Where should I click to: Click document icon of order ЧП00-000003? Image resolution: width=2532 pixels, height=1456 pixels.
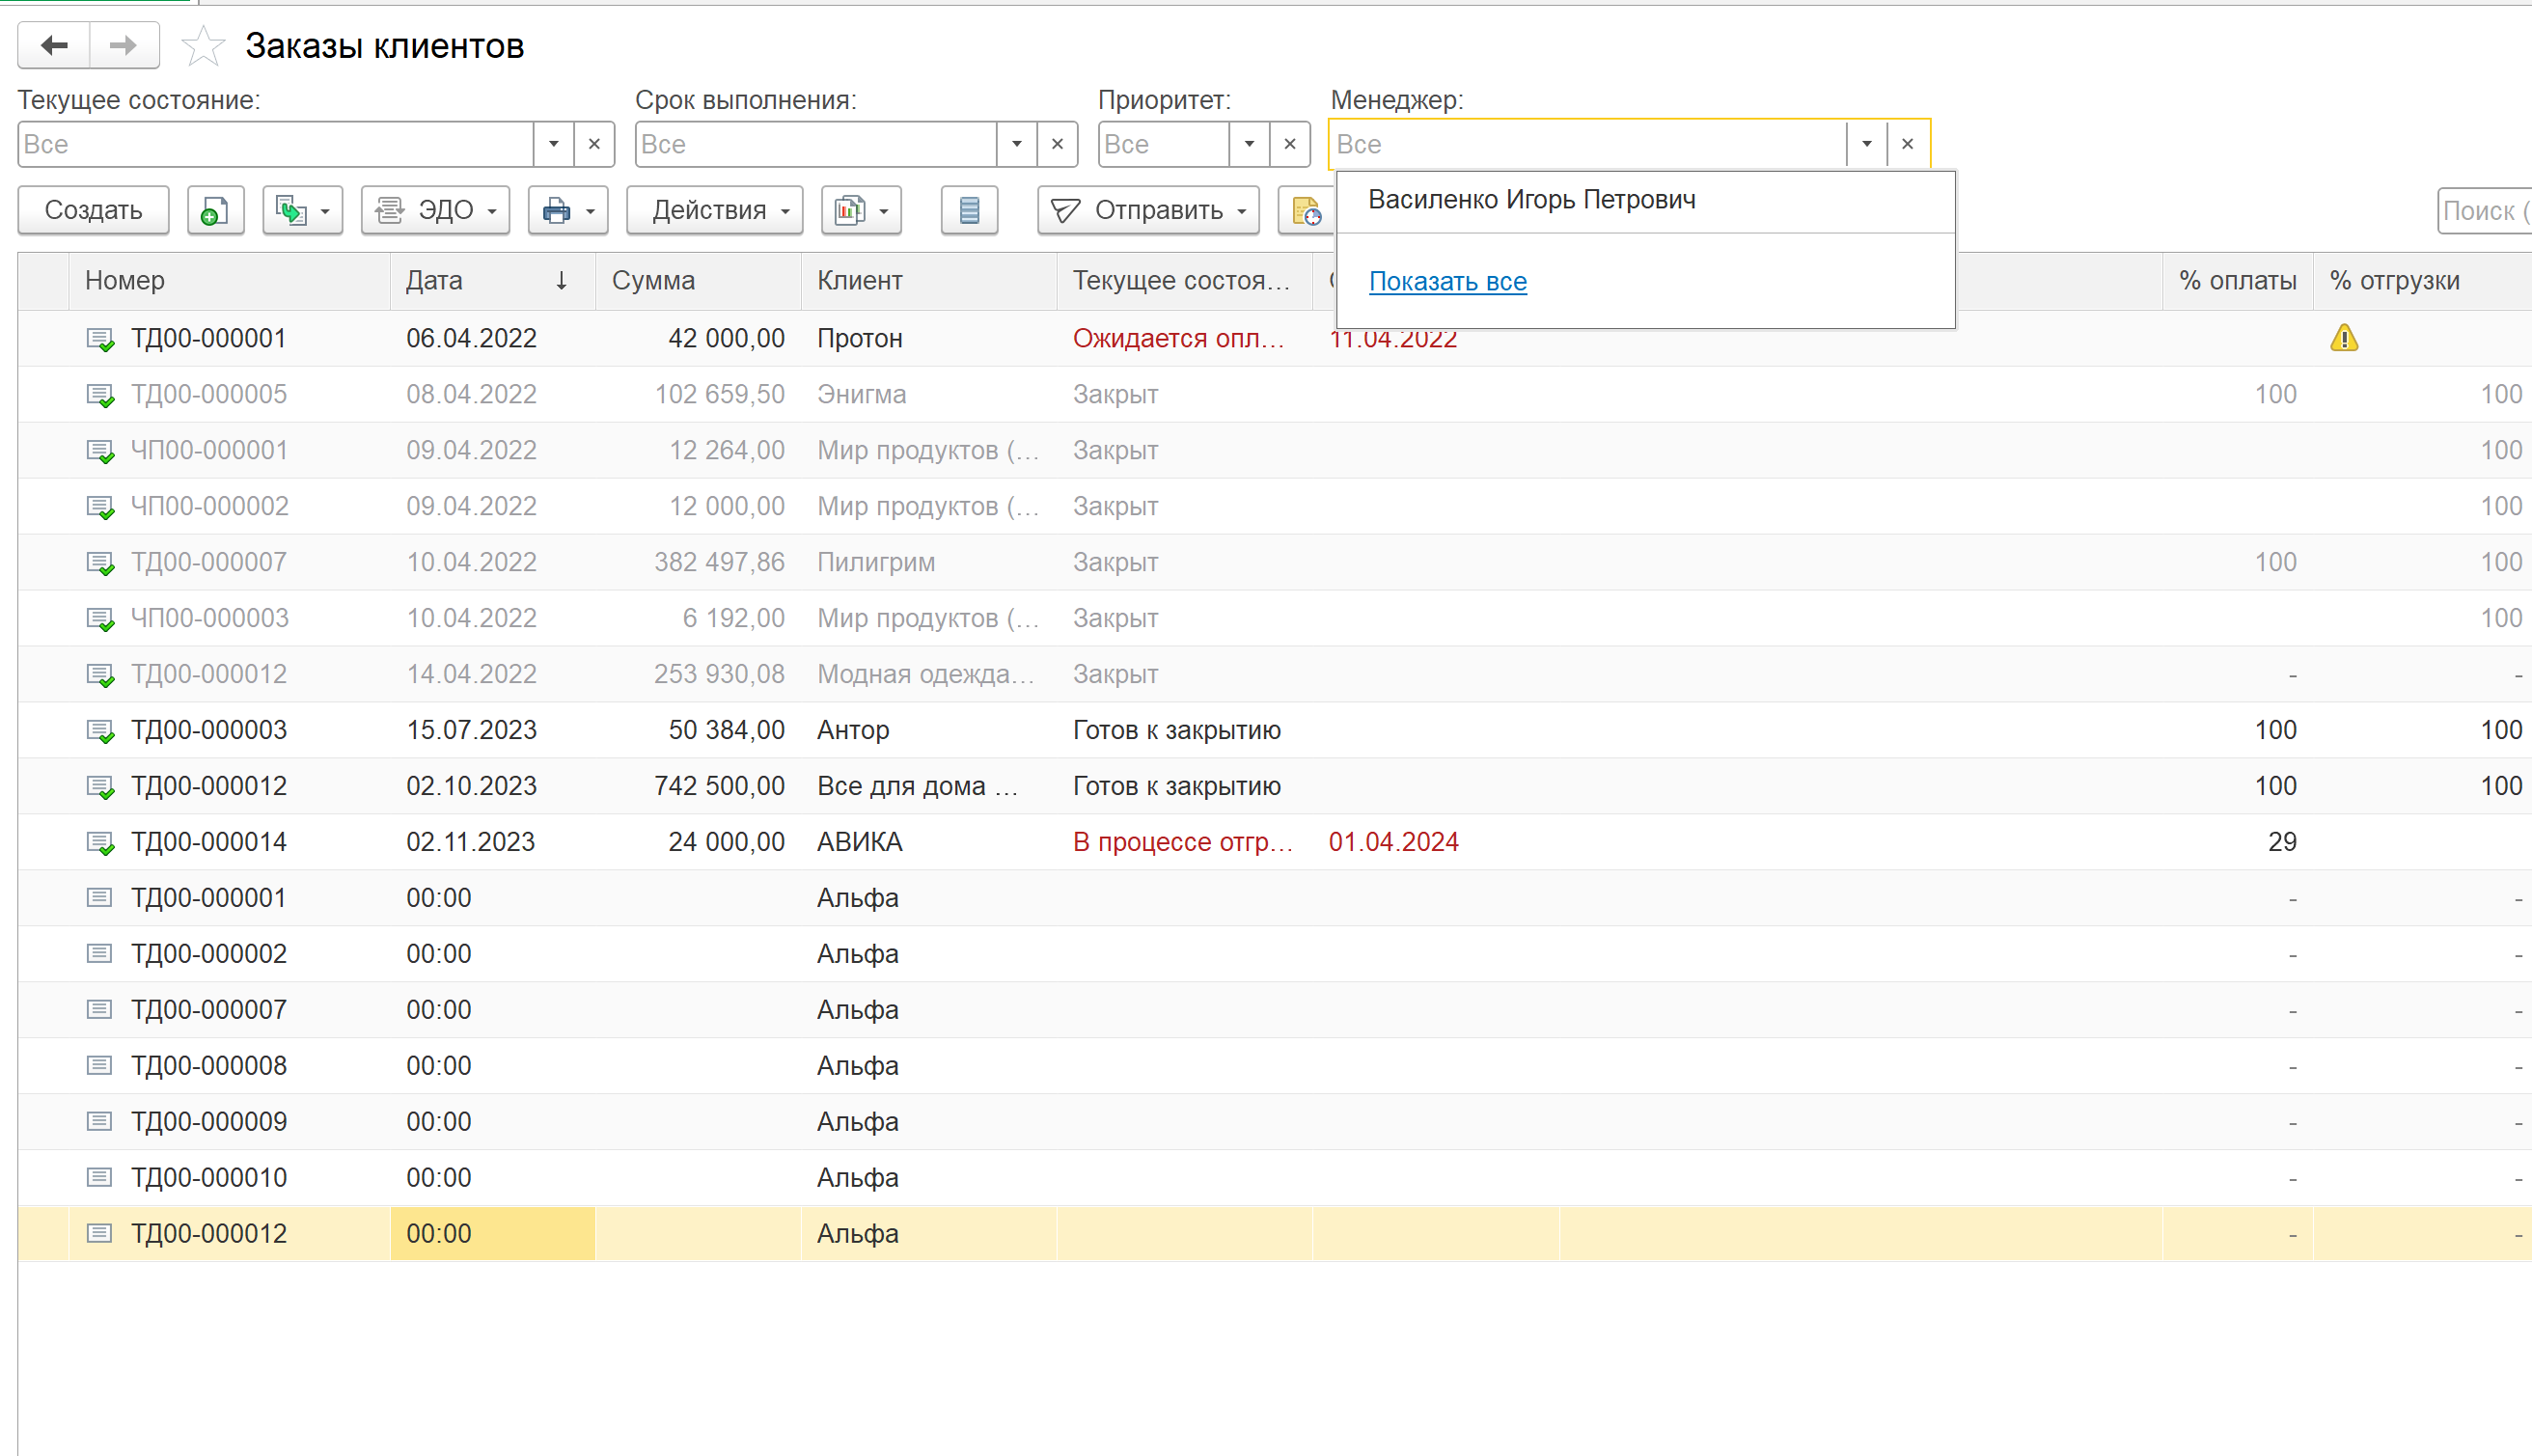100,619
